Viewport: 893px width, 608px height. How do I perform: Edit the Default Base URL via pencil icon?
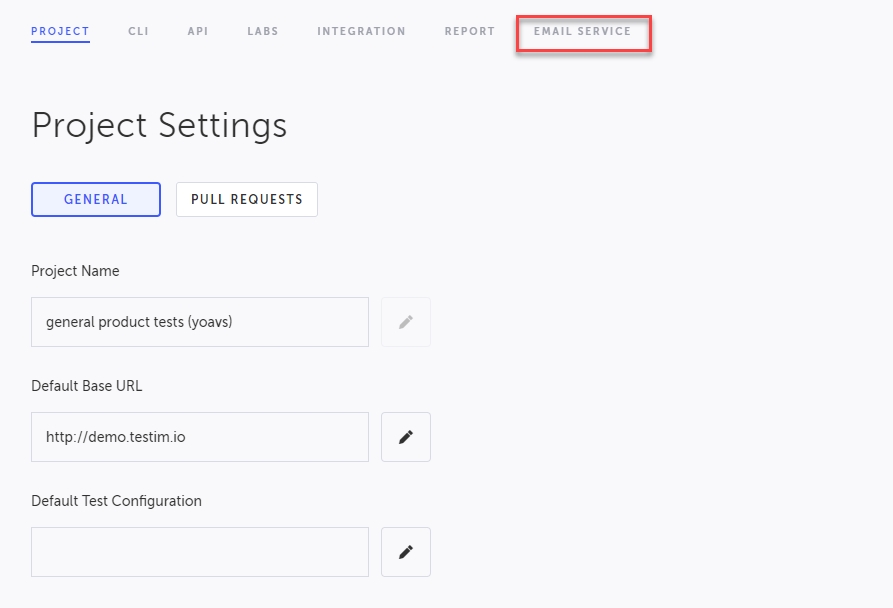[405, 437]
